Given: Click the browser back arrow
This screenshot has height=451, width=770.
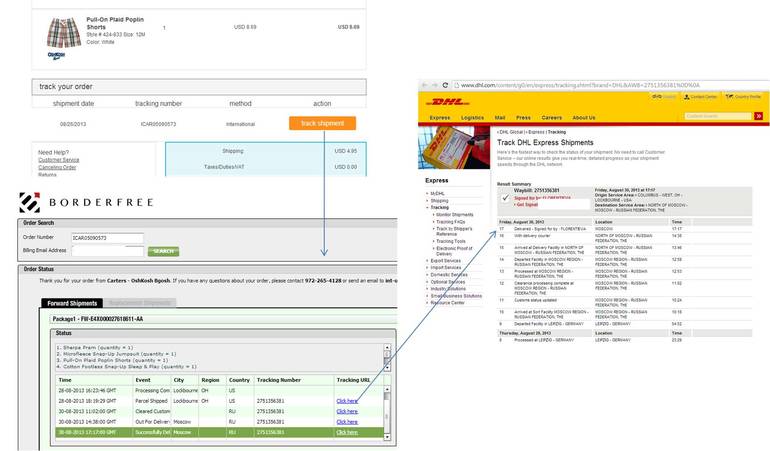Looking at the screenshot, I should (423, 85).
